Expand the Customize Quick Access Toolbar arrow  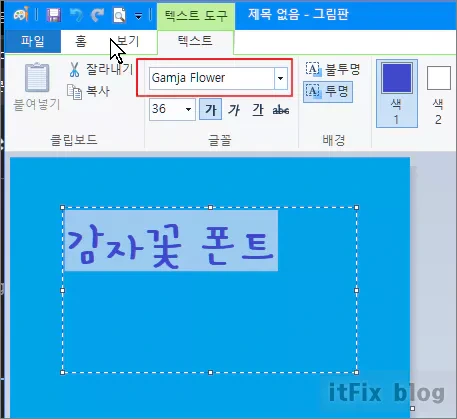[x=138, y=16]
